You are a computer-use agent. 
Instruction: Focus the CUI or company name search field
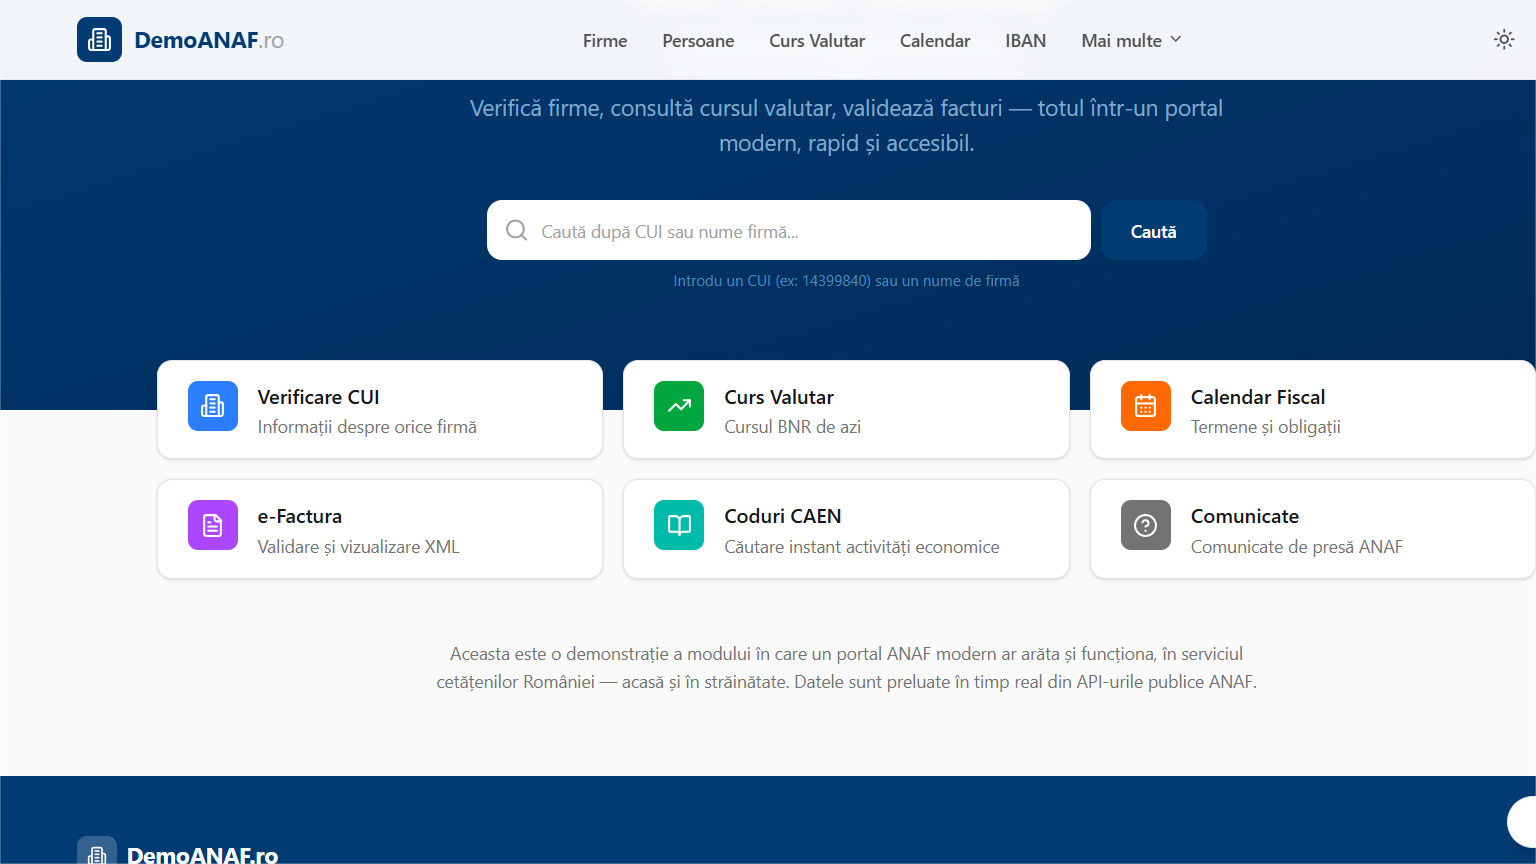[800, 231]
